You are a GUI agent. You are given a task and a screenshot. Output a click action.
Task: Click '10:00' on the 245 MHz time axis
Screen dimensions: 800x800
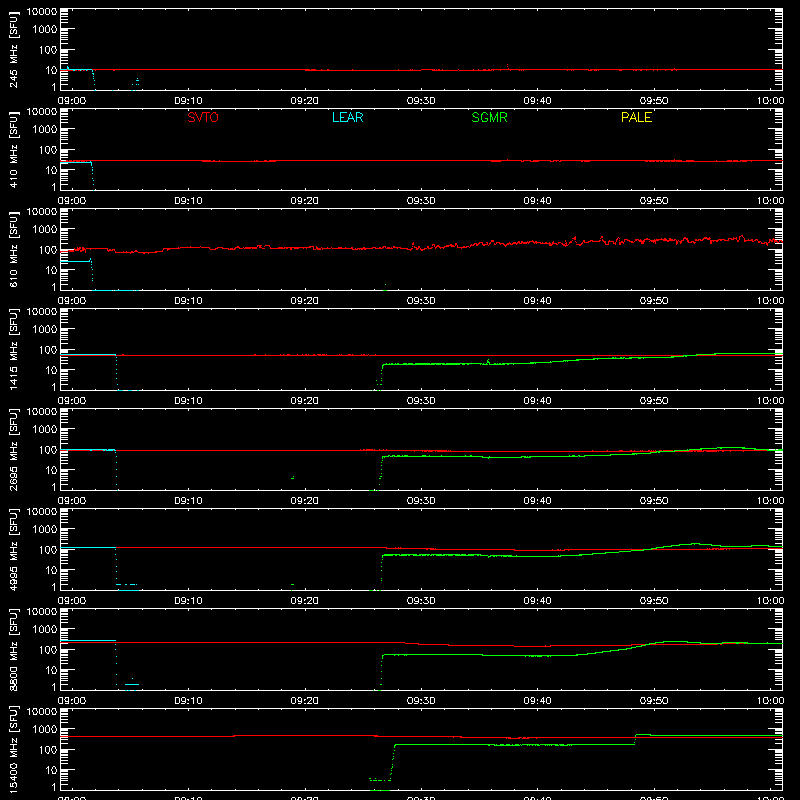pos(770,101)
